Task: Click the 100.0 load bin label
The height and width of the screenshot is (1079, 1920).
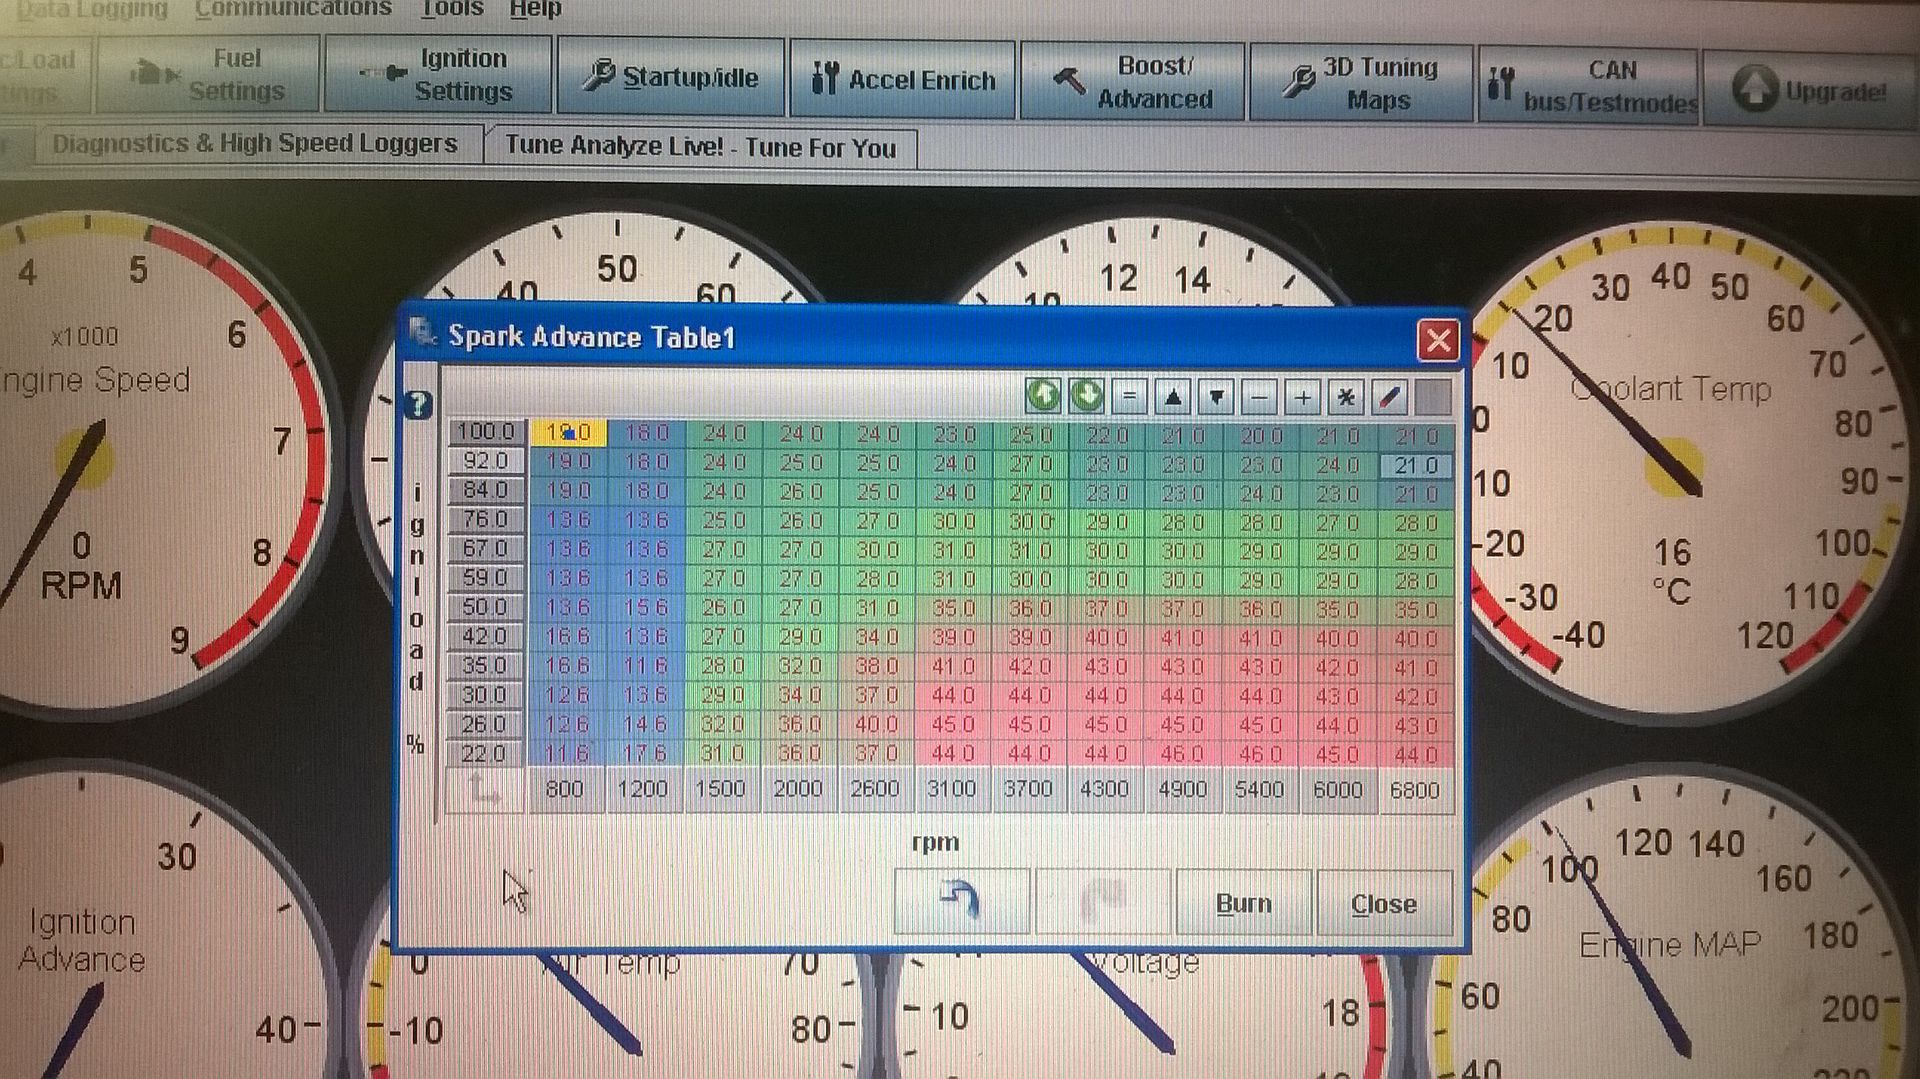Action: 486,432
